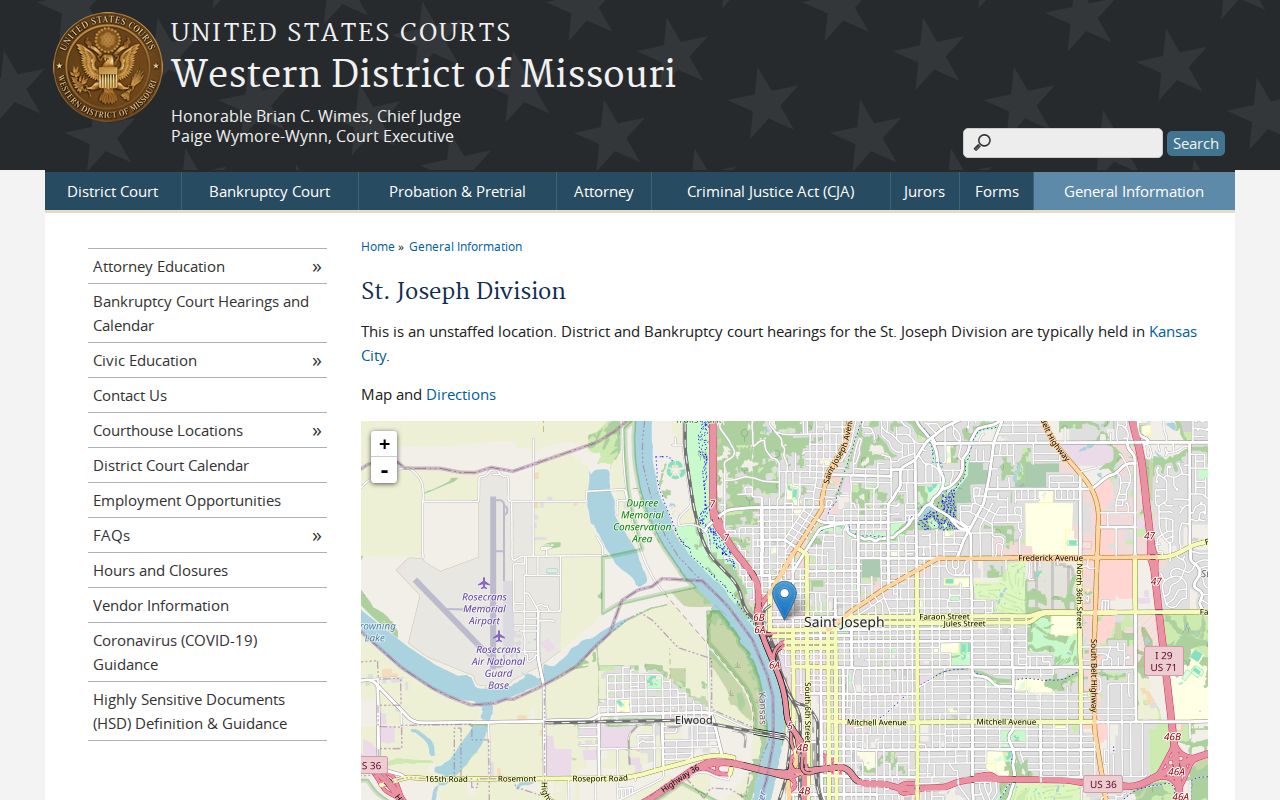Zoom out the map with minus button
Screen dimensions: 1280x800
(x=384, y=470)
